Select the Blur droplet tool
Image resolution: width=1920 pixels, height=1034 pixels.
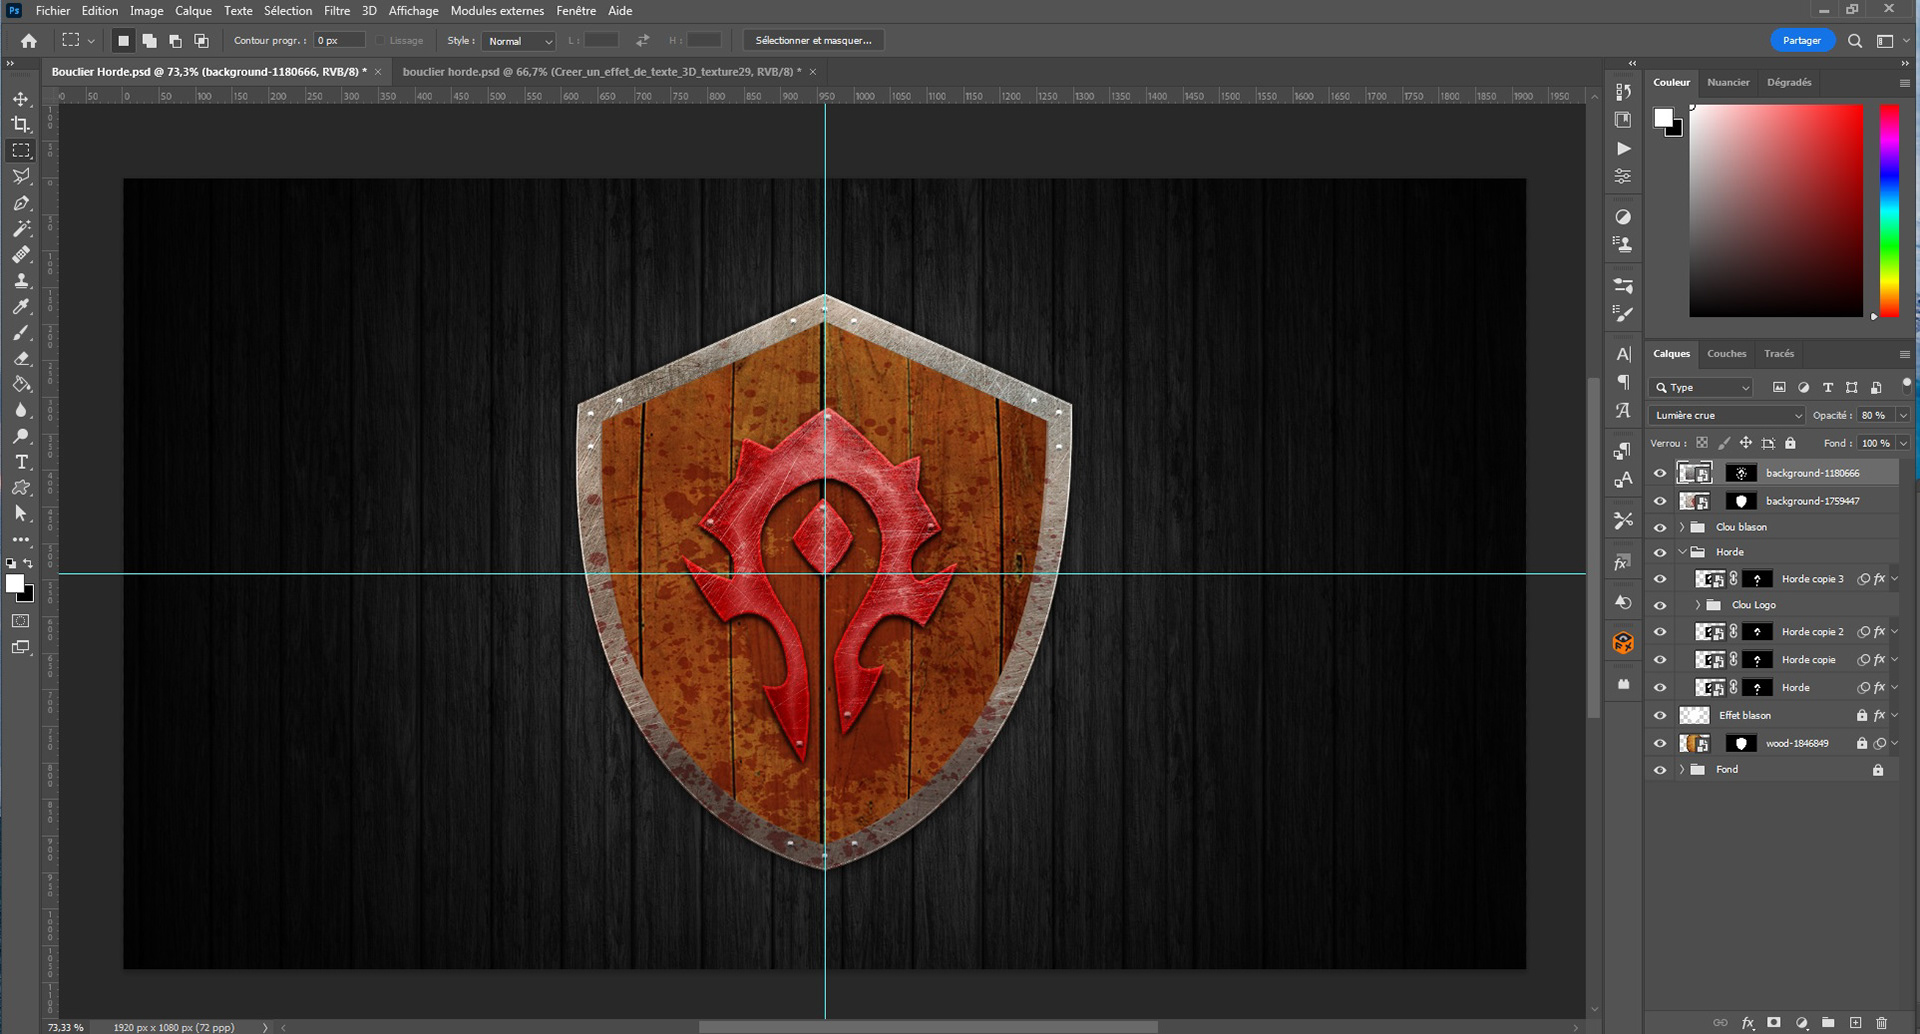(x=21, y=411)
